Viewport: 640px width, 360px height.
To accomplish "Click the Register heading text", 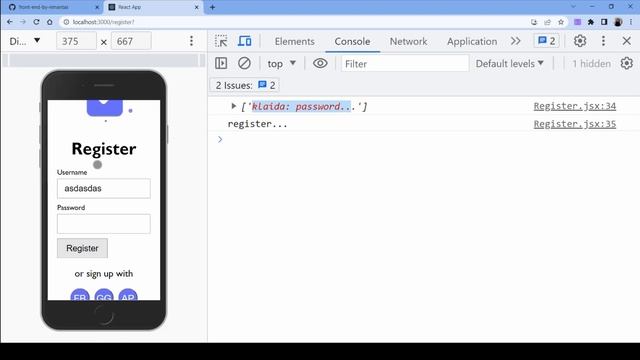I will tap(104, 149).
